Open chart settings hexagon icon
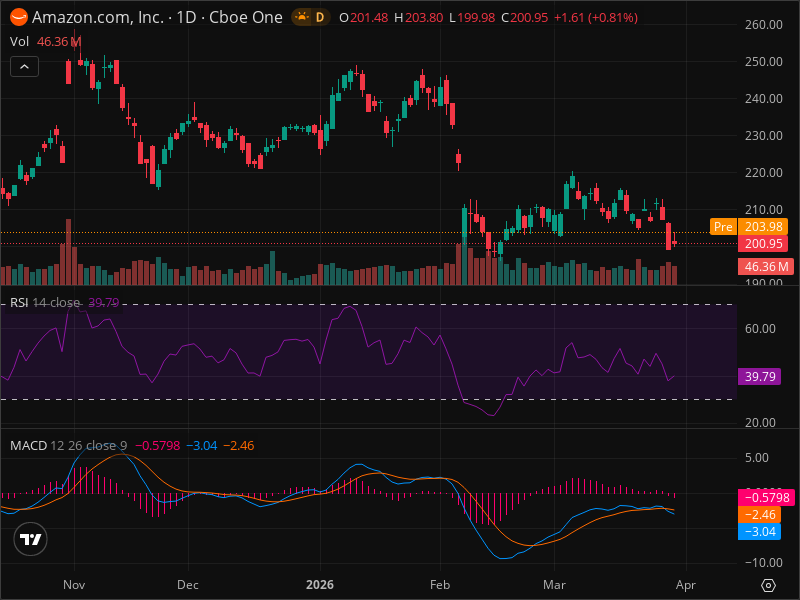This screenshot has width=800, height=600. tap(768, 585)
